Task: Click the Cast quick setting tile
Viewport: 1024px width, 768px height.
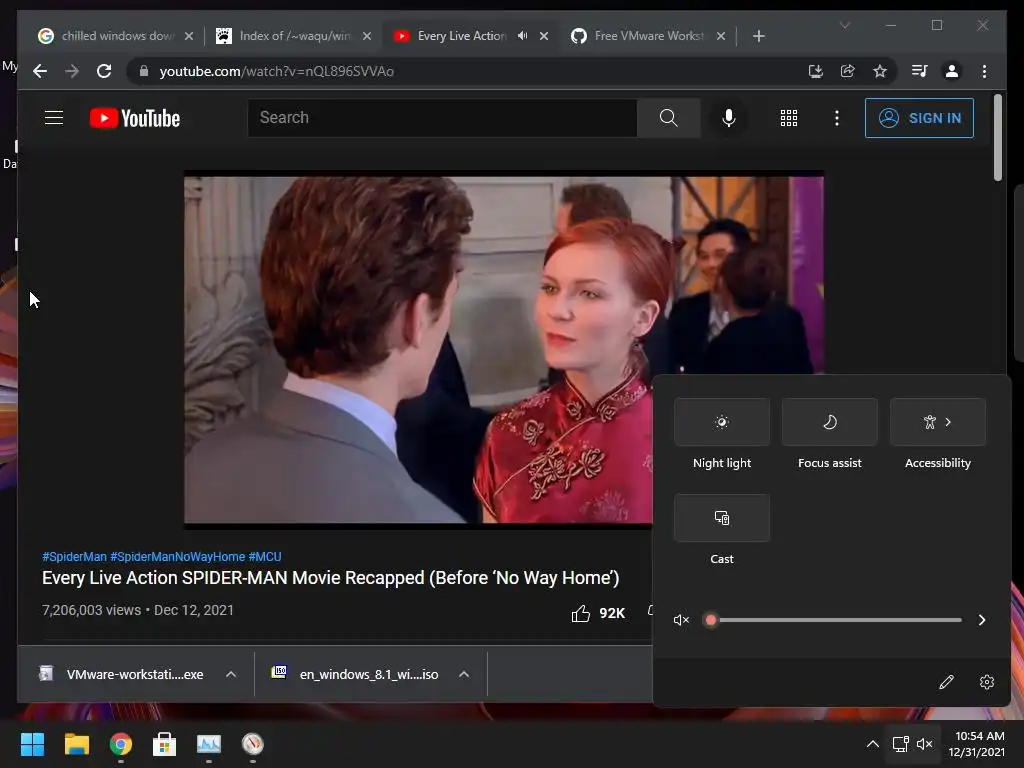Action: (722, 518)
